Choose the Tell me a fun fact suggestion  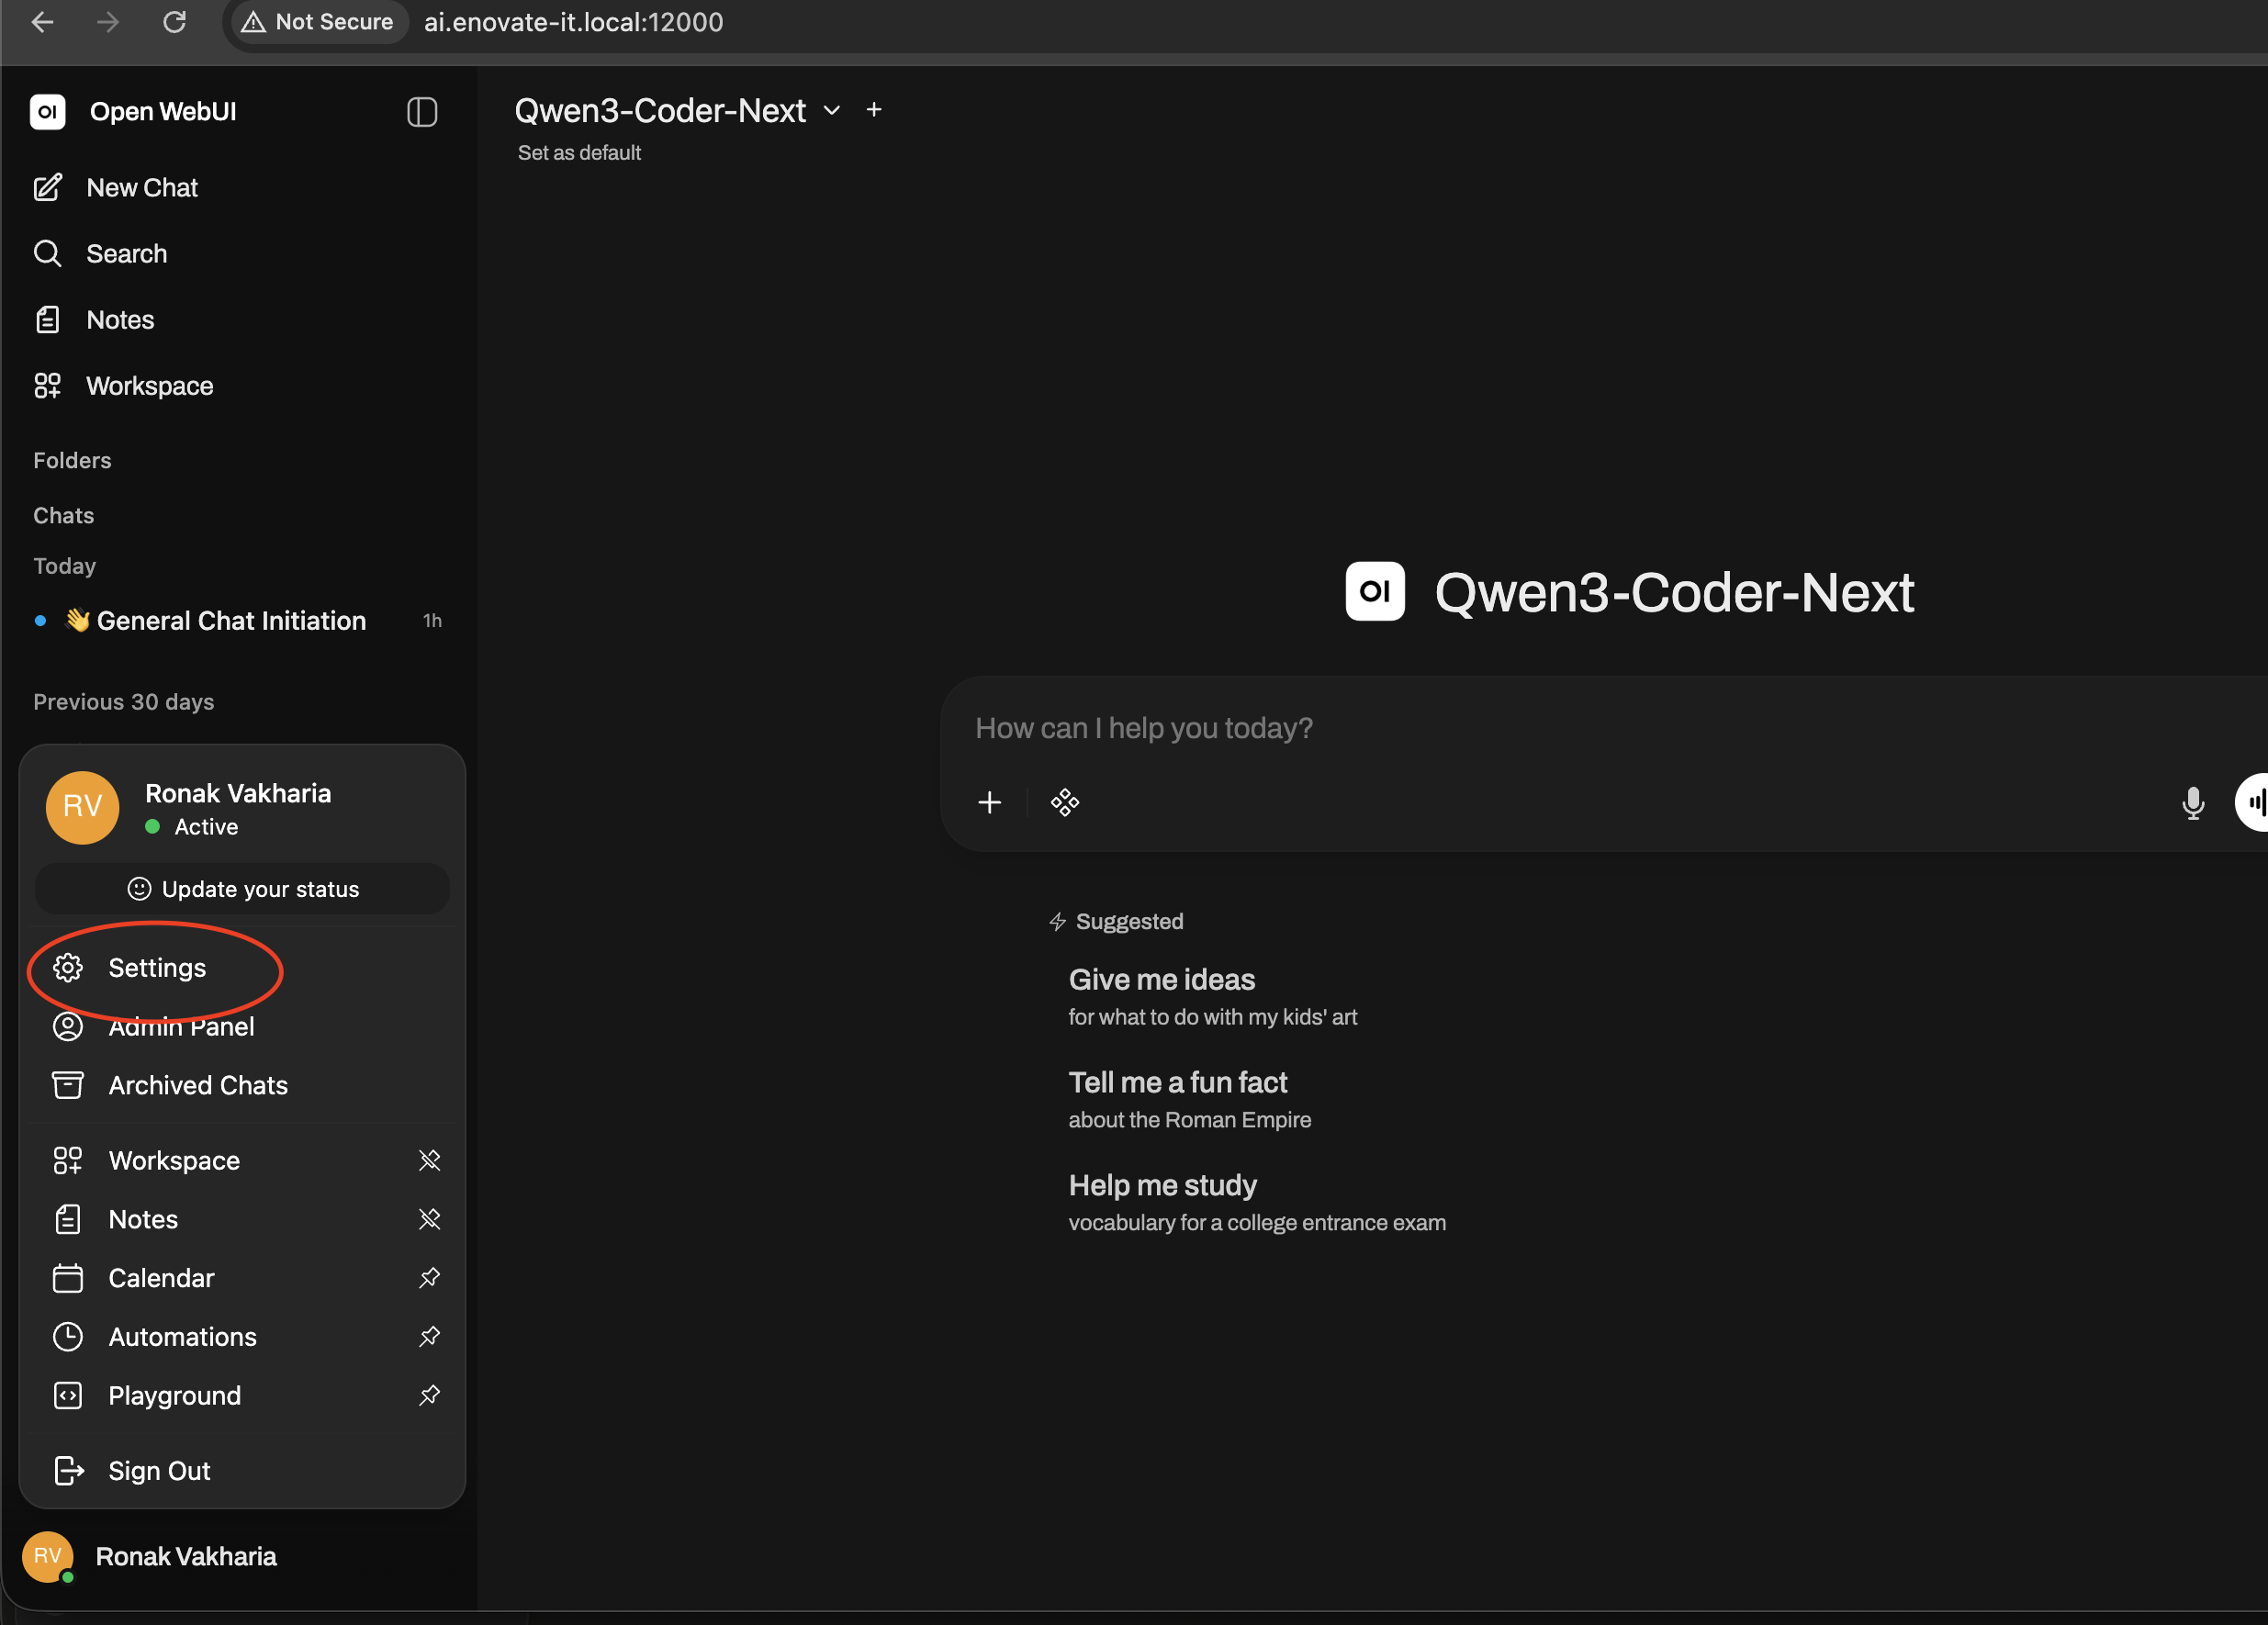[x=1189, y=1099]
